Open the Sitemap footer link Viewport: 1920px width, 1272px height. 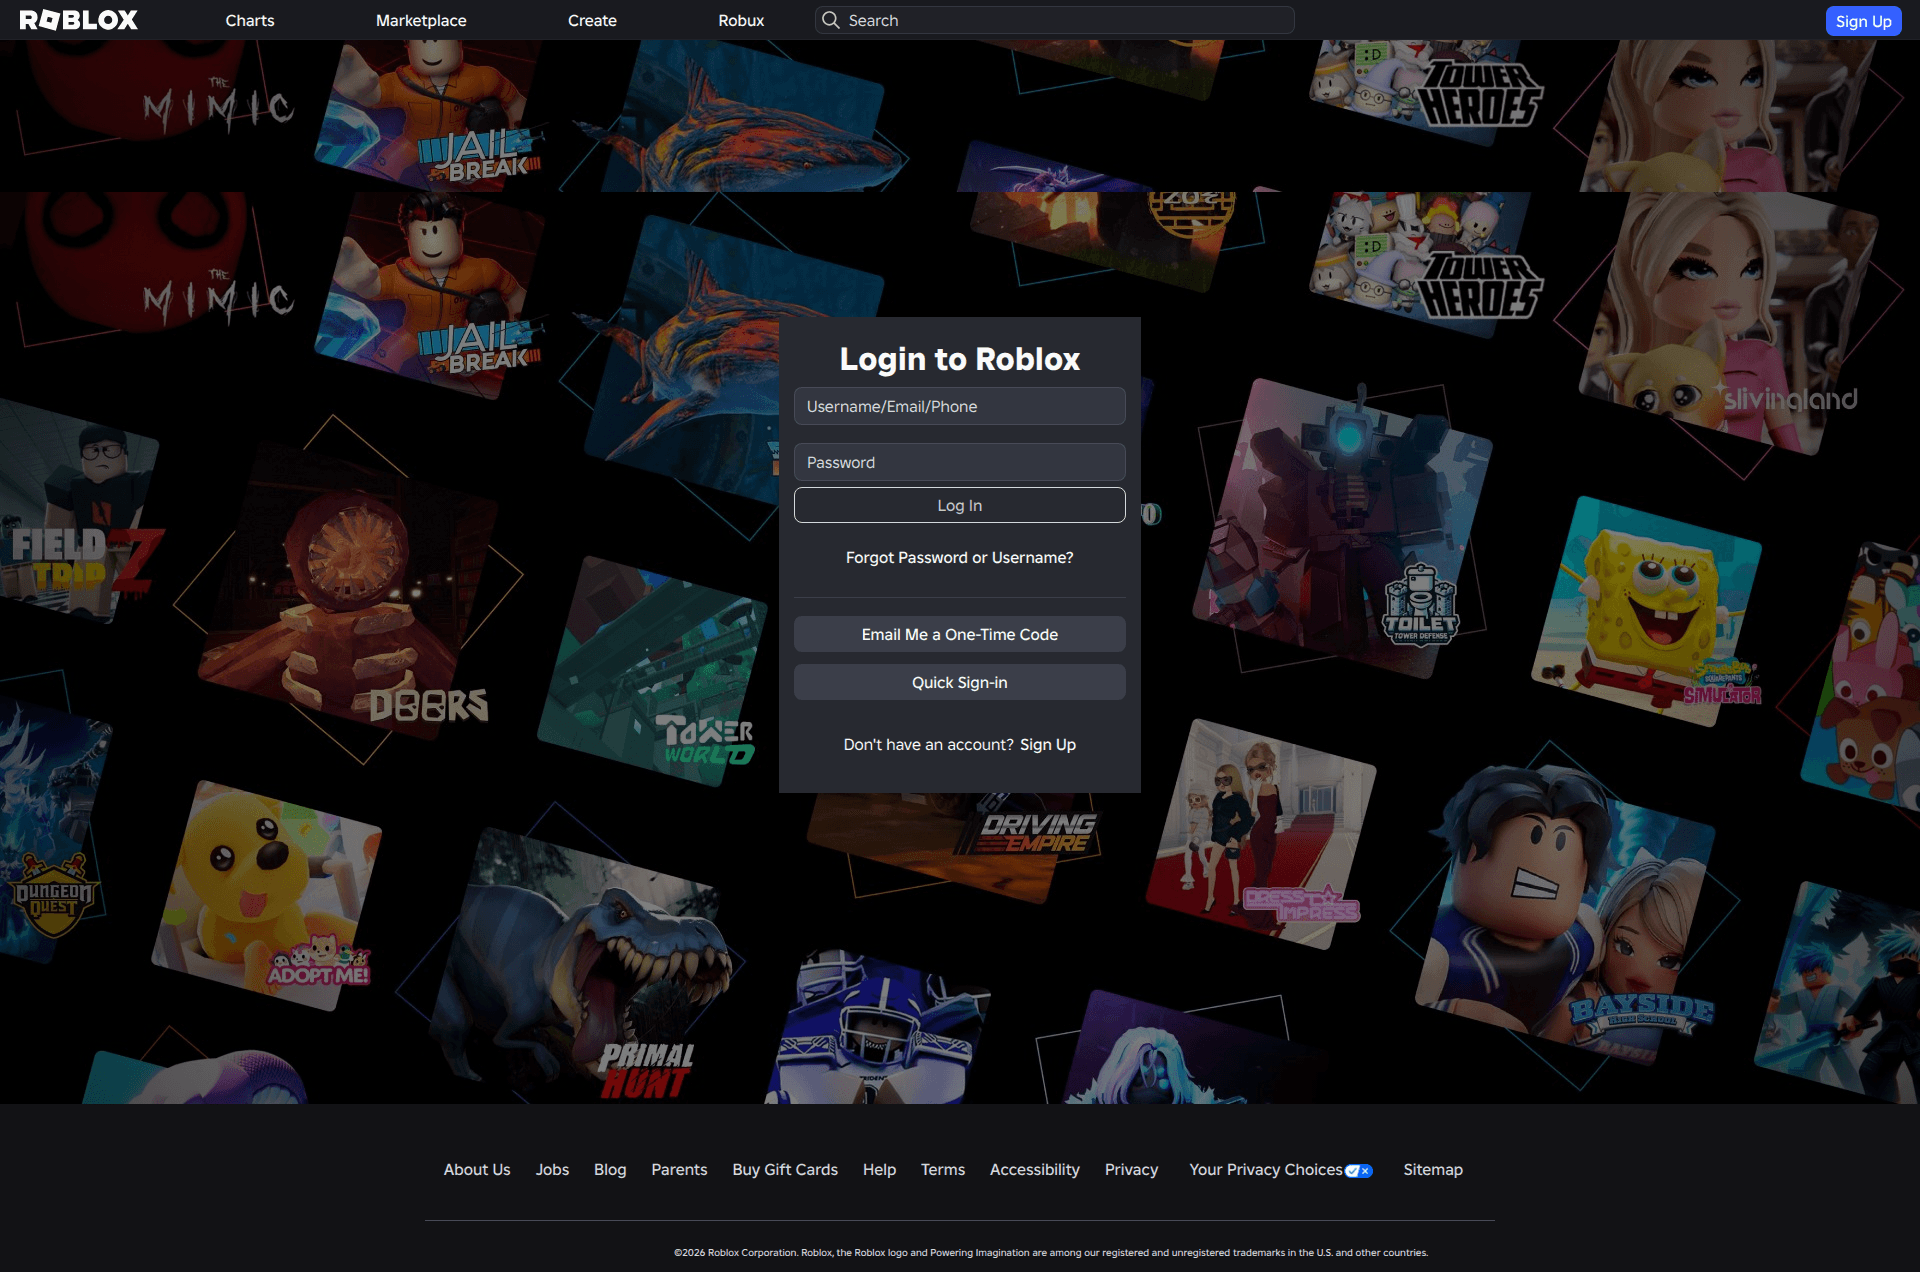tap(1433, 1169)
